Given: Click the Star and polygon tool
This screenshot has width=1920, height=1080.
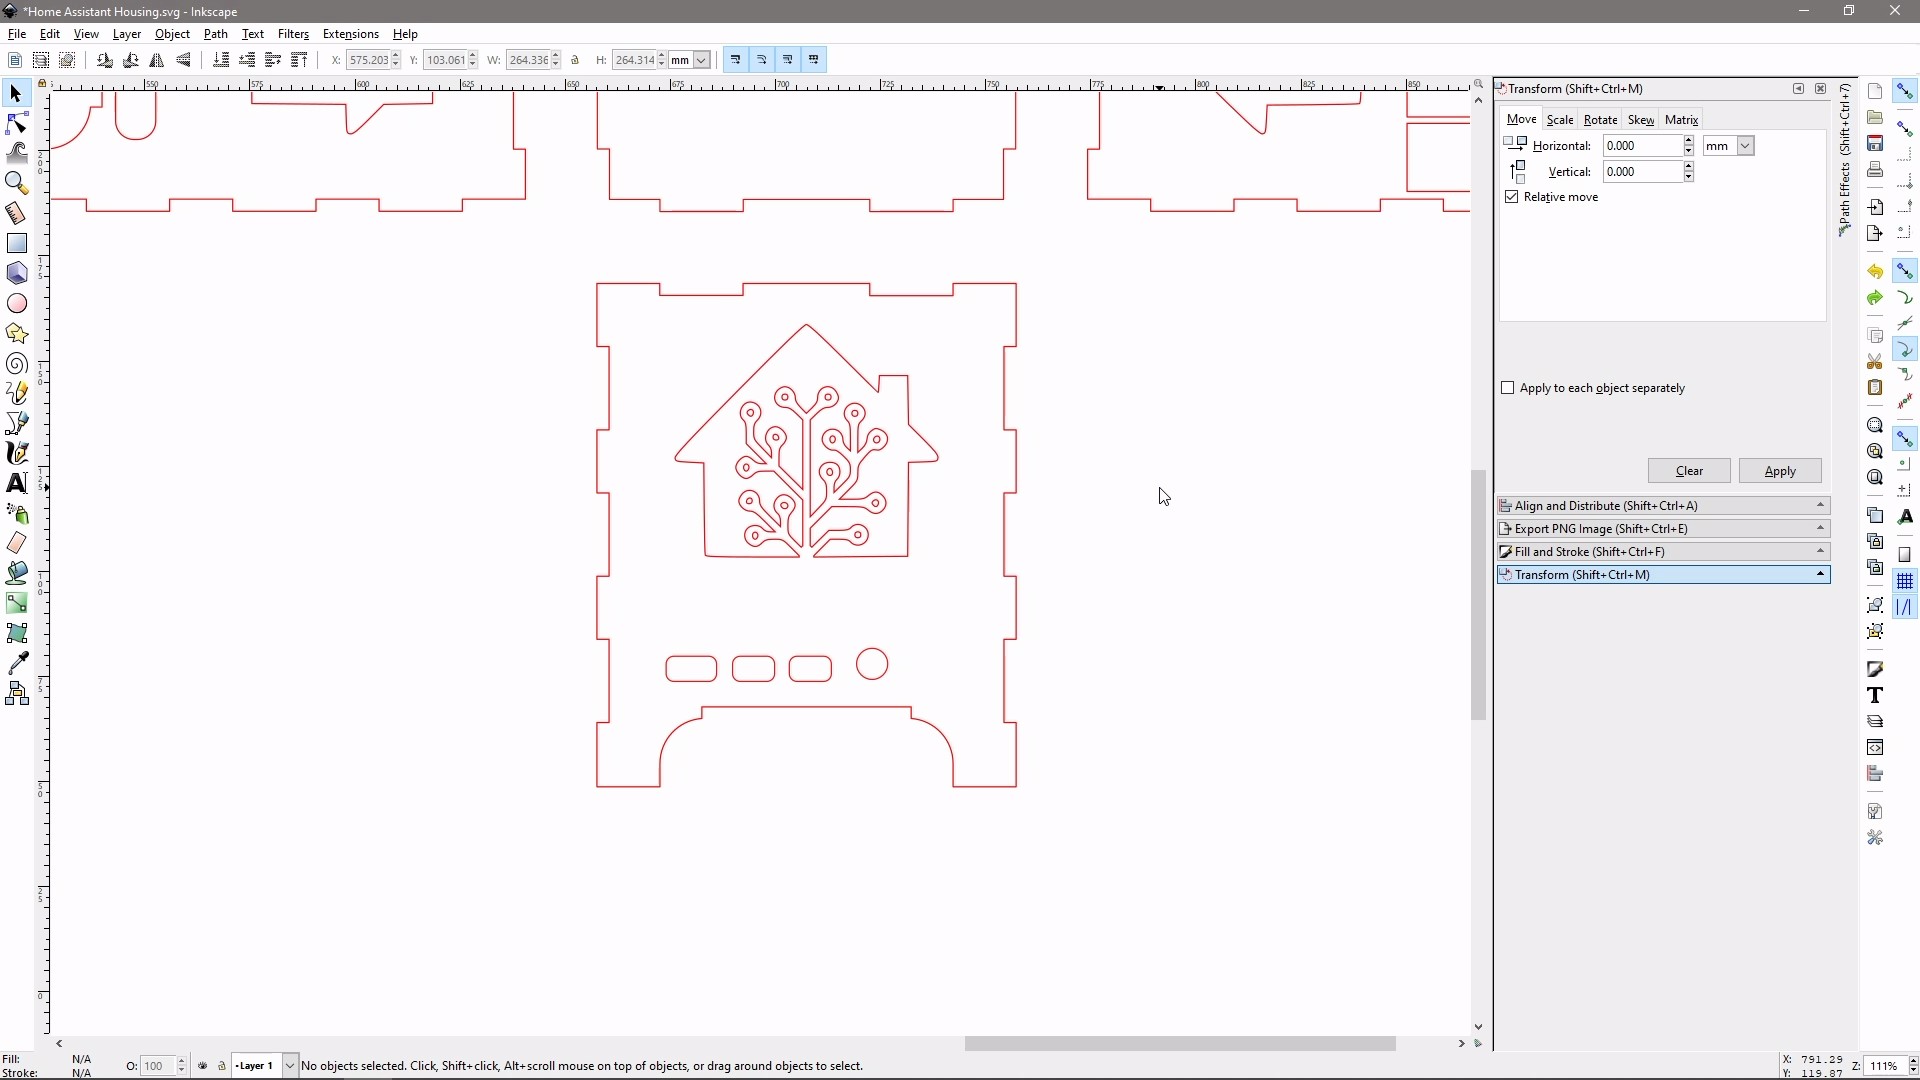Looking at the screenshot, I should 17,334.
